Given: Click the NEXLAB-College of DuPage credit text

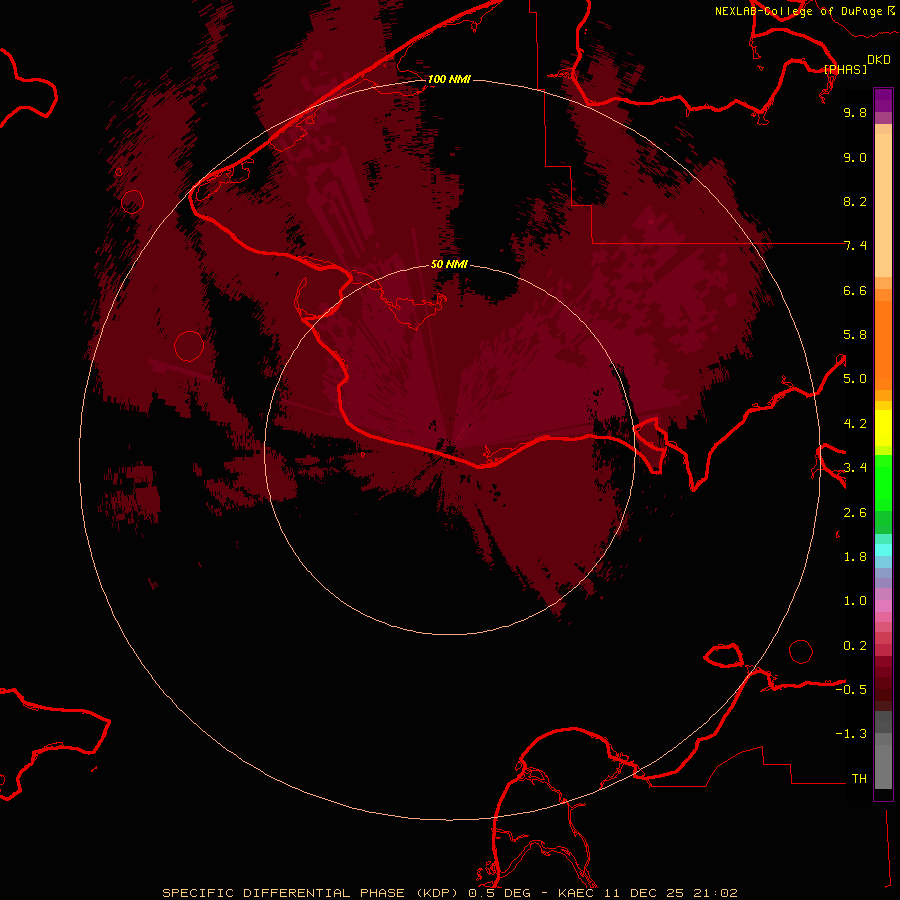Looking at the screenshot, I should (x=798, y=11).
